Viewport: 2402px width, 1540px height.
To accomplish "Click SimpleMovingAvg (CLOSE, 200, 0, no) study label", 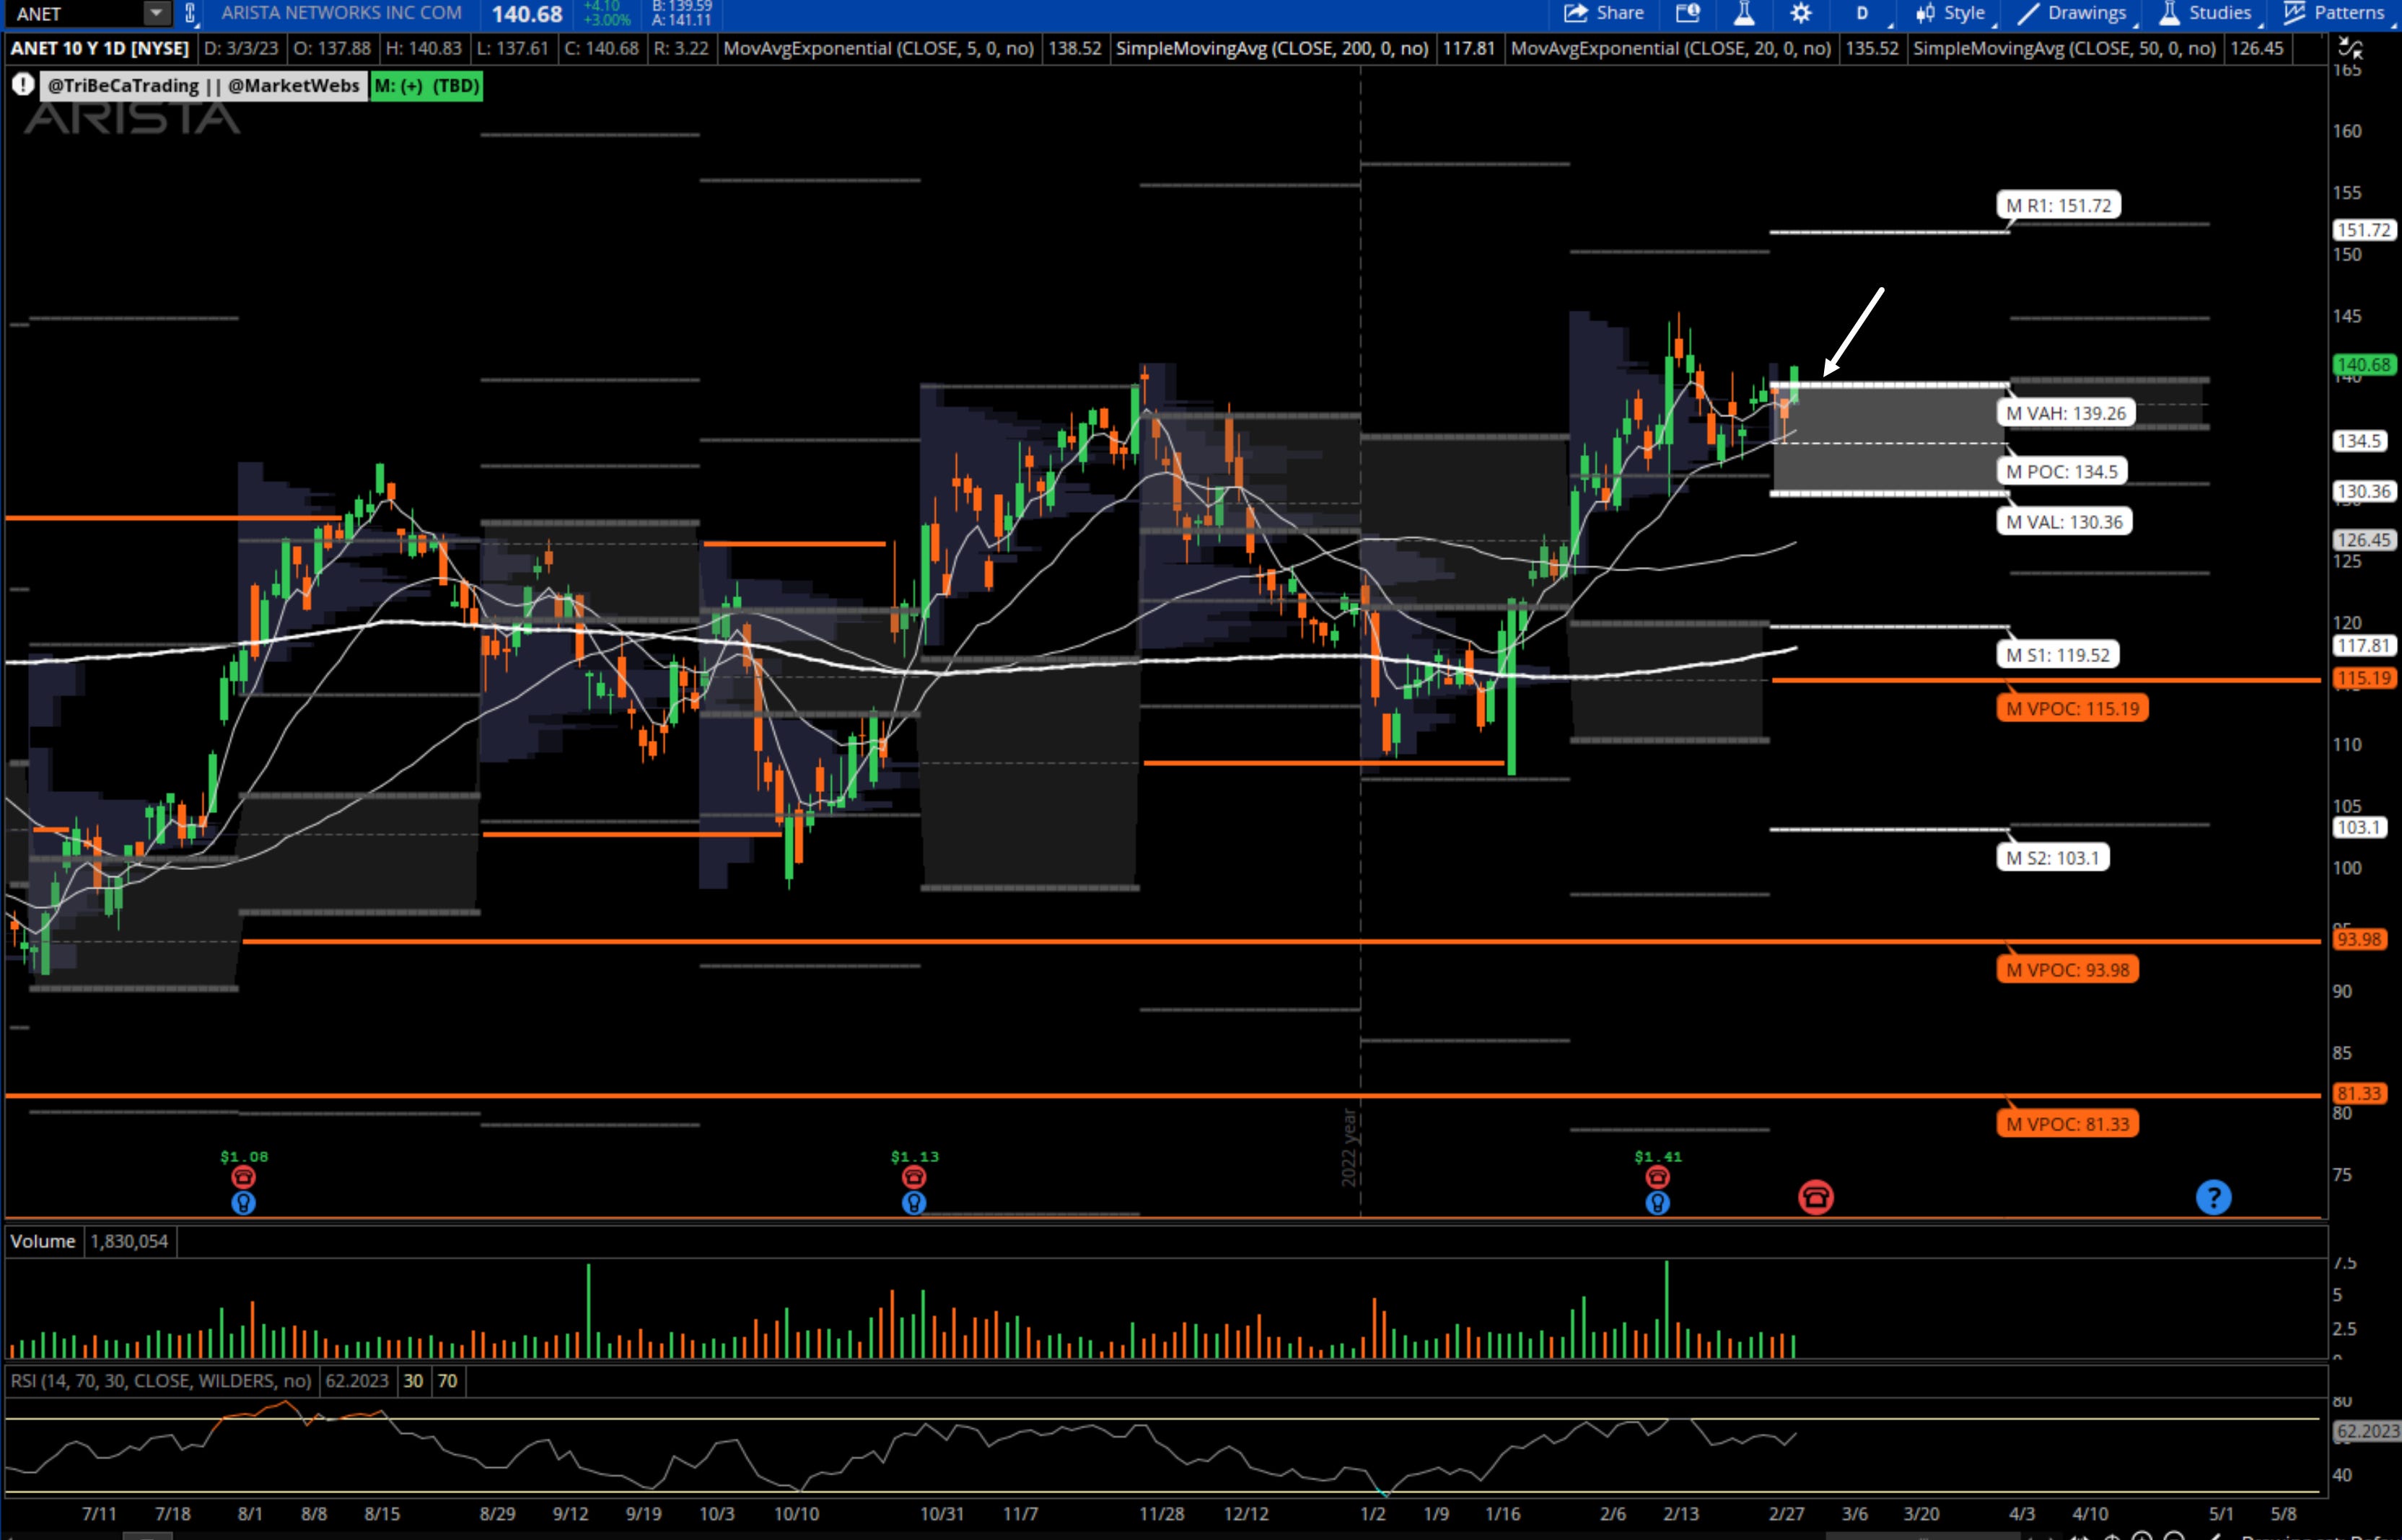I will click(x=1271, y=48).
